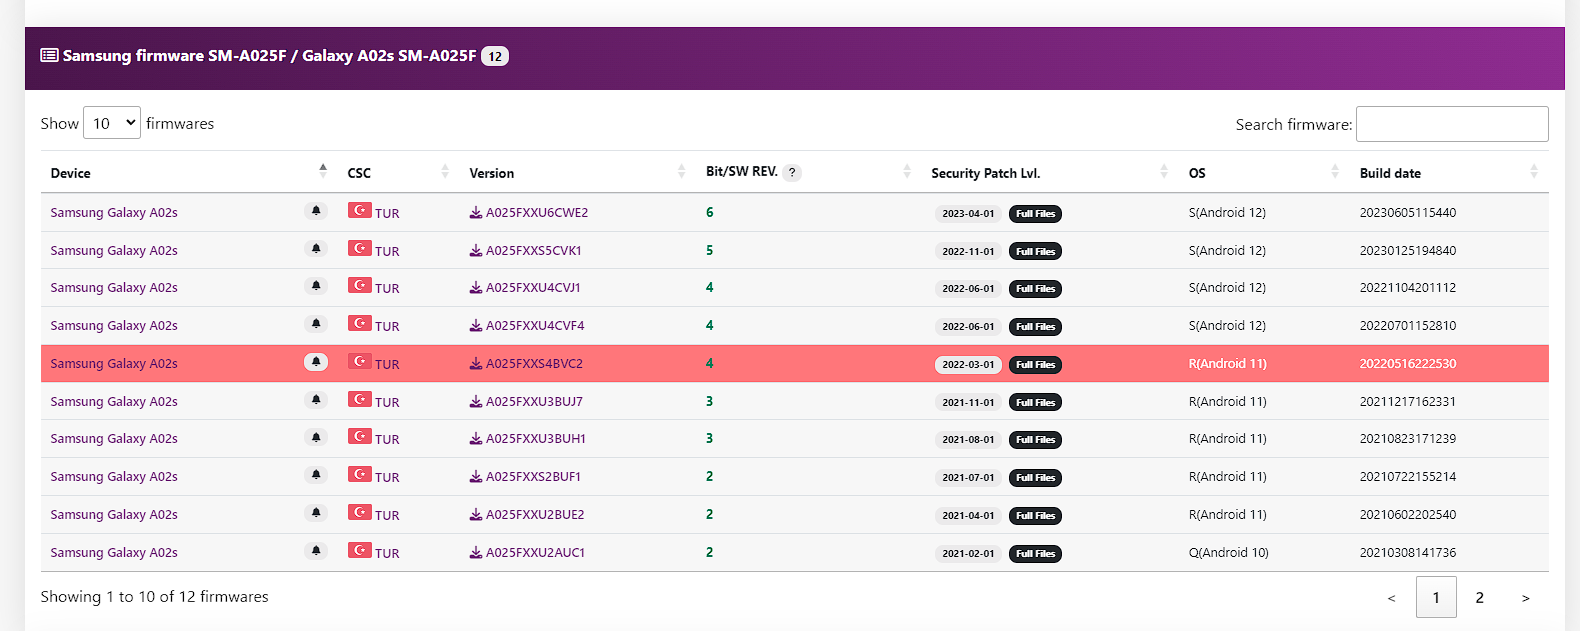Open Samsung Galaxy A02s link for A025FXXU2BUE2 row
The image size is (1580, 631).
pos(114,515)
